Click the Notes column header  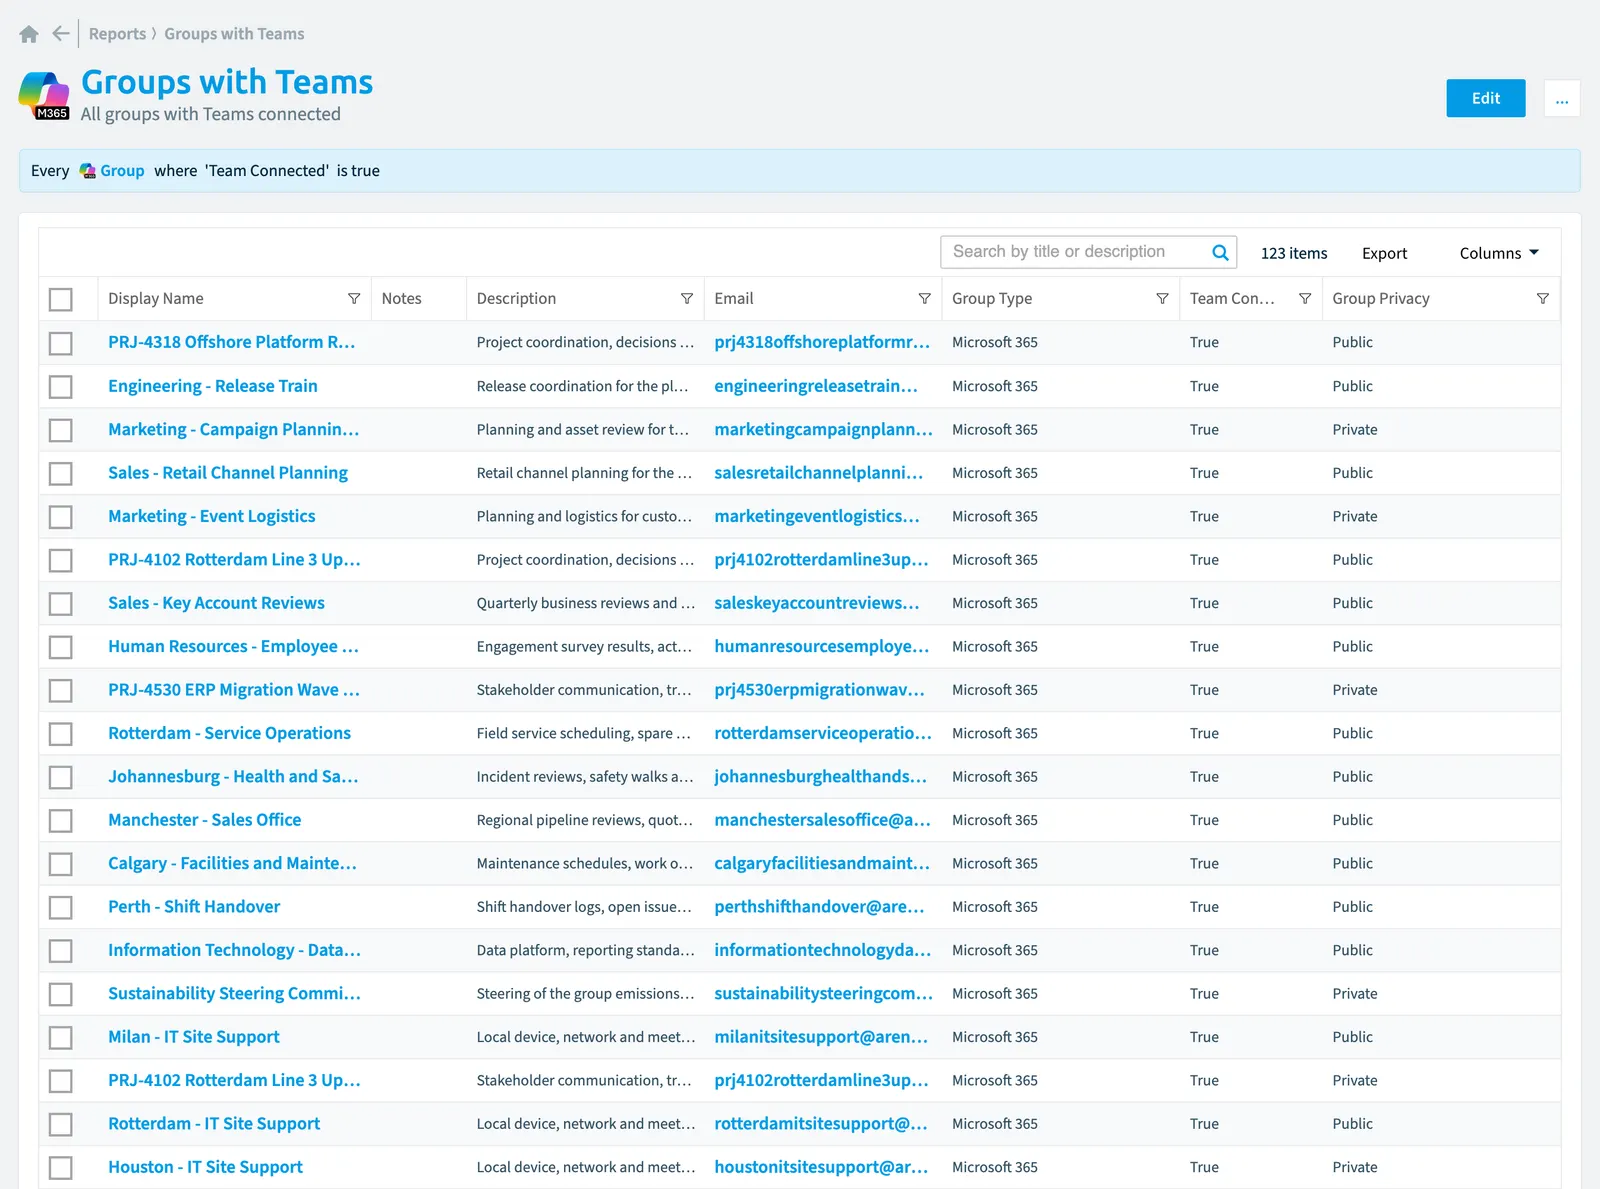401,299
